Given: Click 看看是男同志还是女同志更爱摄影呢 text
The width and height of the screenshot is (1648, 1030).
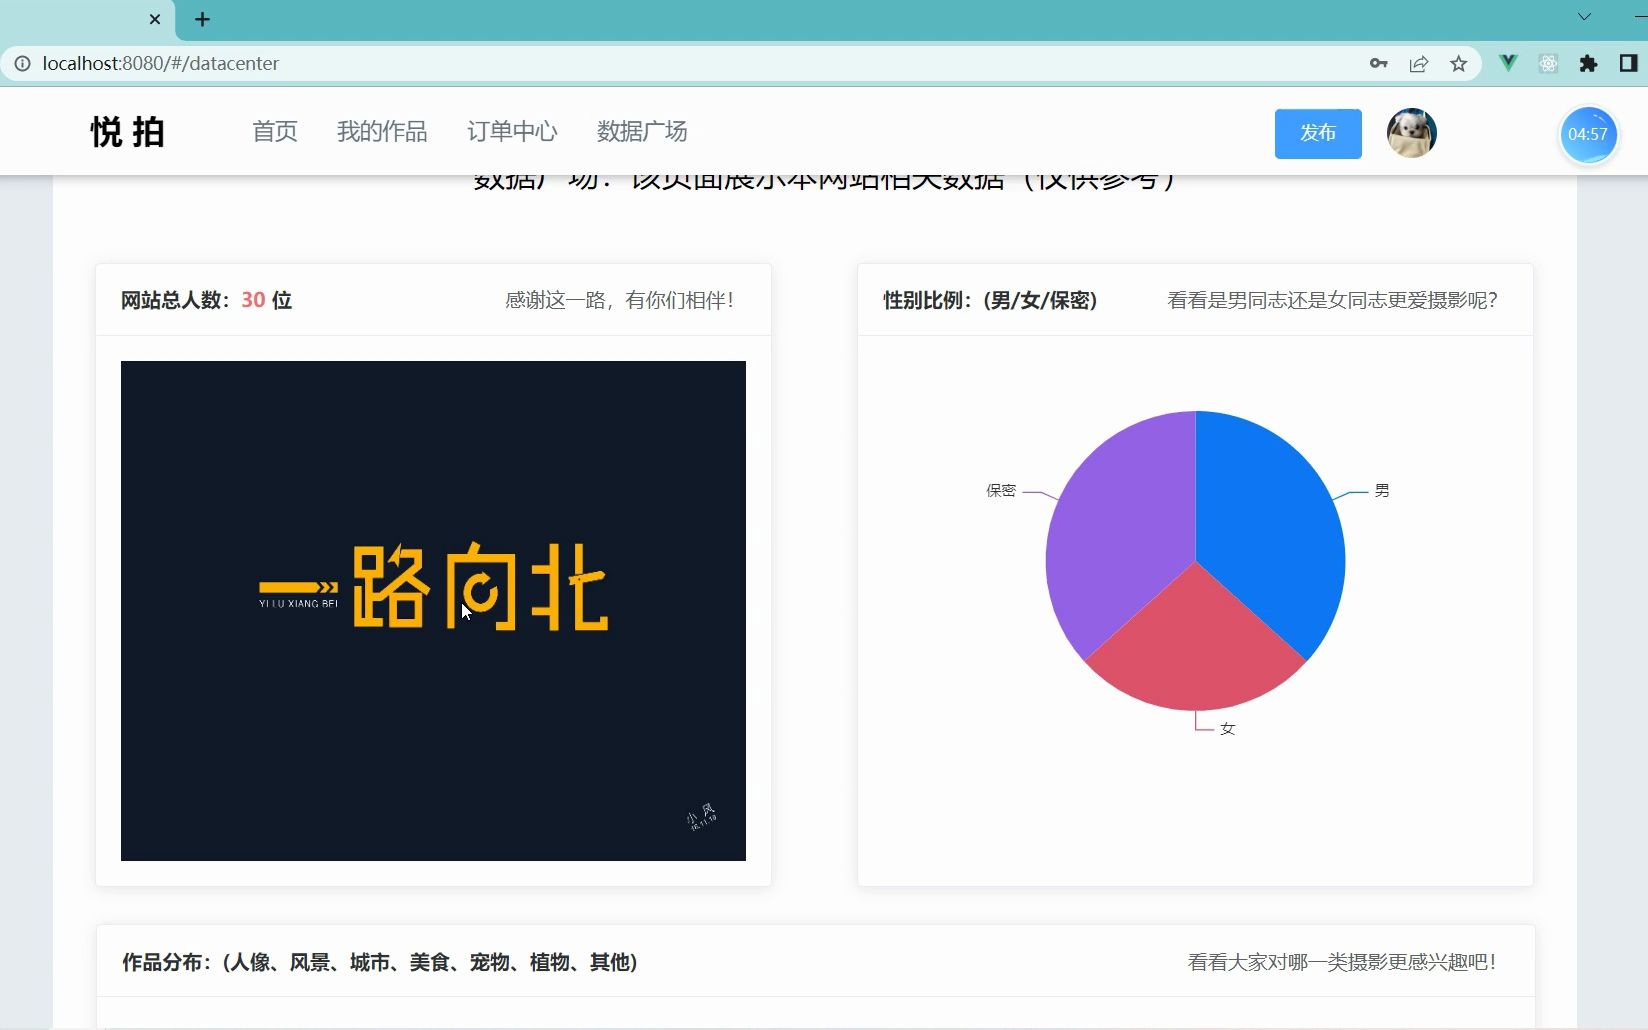Looking at the screenshot, I should pos(1332,300).
